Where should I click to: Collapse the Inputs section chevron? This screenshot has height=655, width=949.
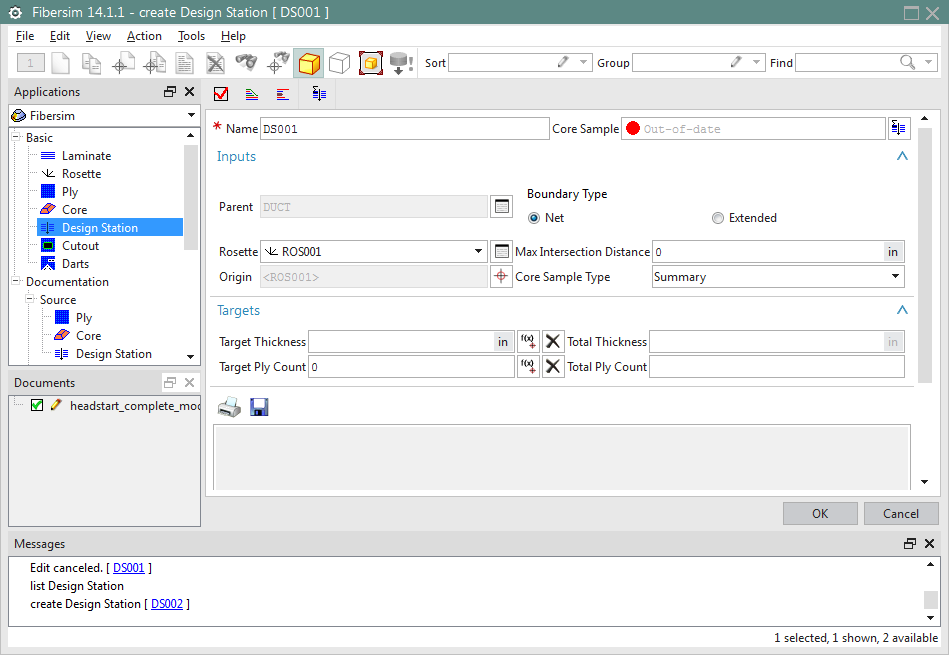point(902,157)
